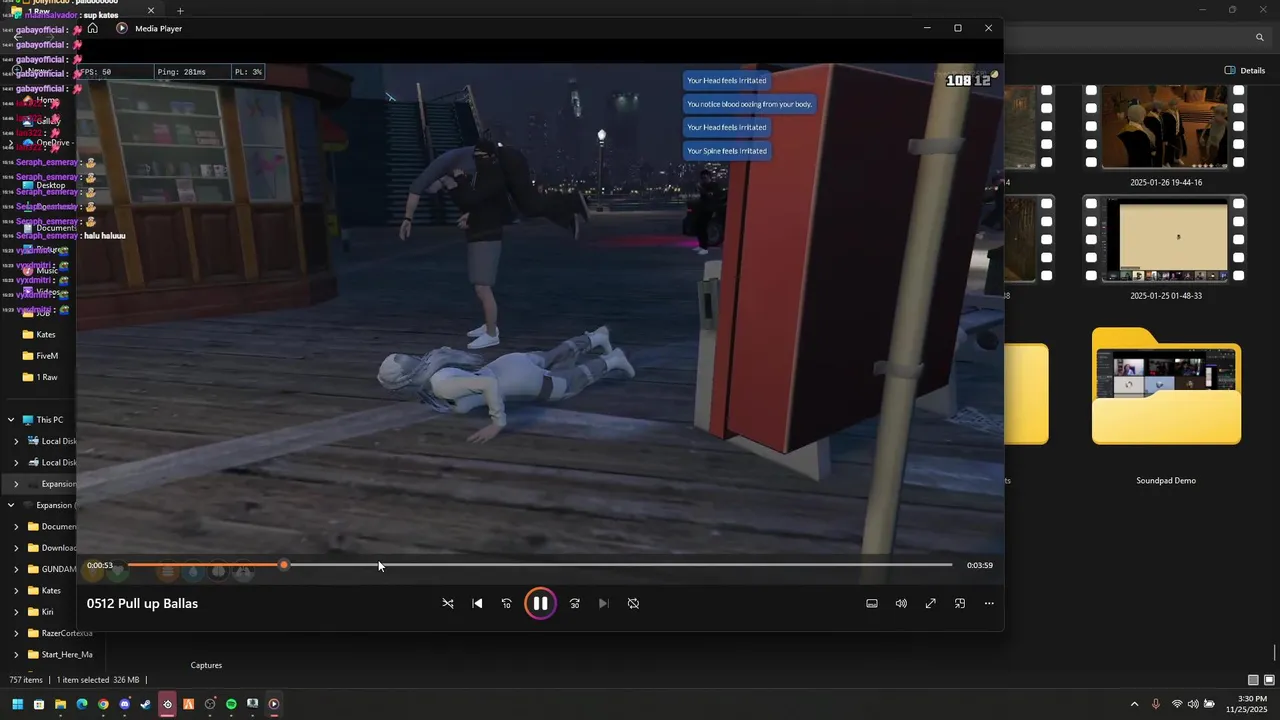Open more options in Media Player
Viewport: 1280px width, 720px height.
(x=989, y=603)
